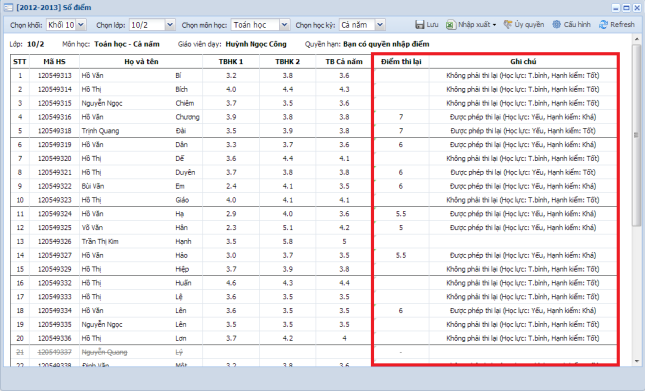
Task: Click empty retake cell for Bí
Action: click(x=401, y=76)
